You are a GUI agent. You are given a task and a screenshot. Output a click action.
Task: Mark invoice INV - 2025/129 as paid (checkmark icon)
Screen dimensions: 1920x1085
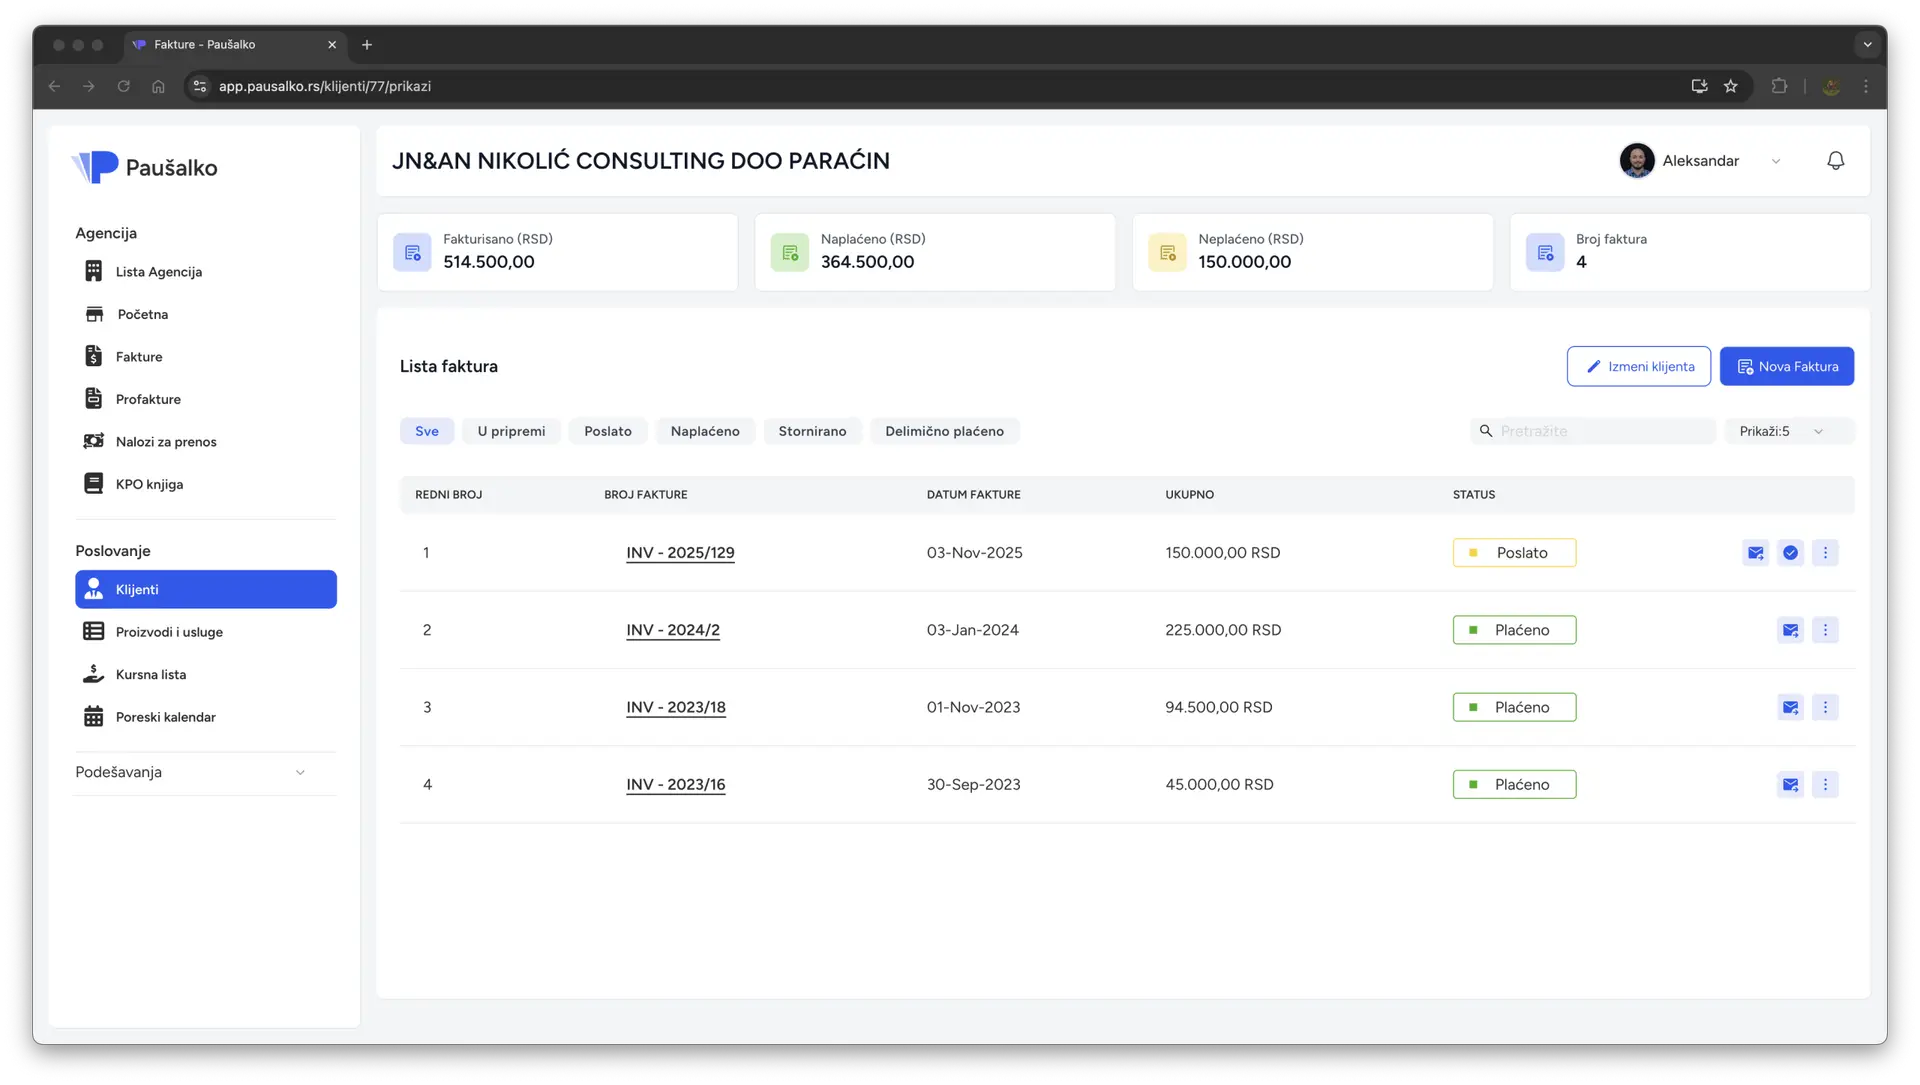coord(1790,553)
